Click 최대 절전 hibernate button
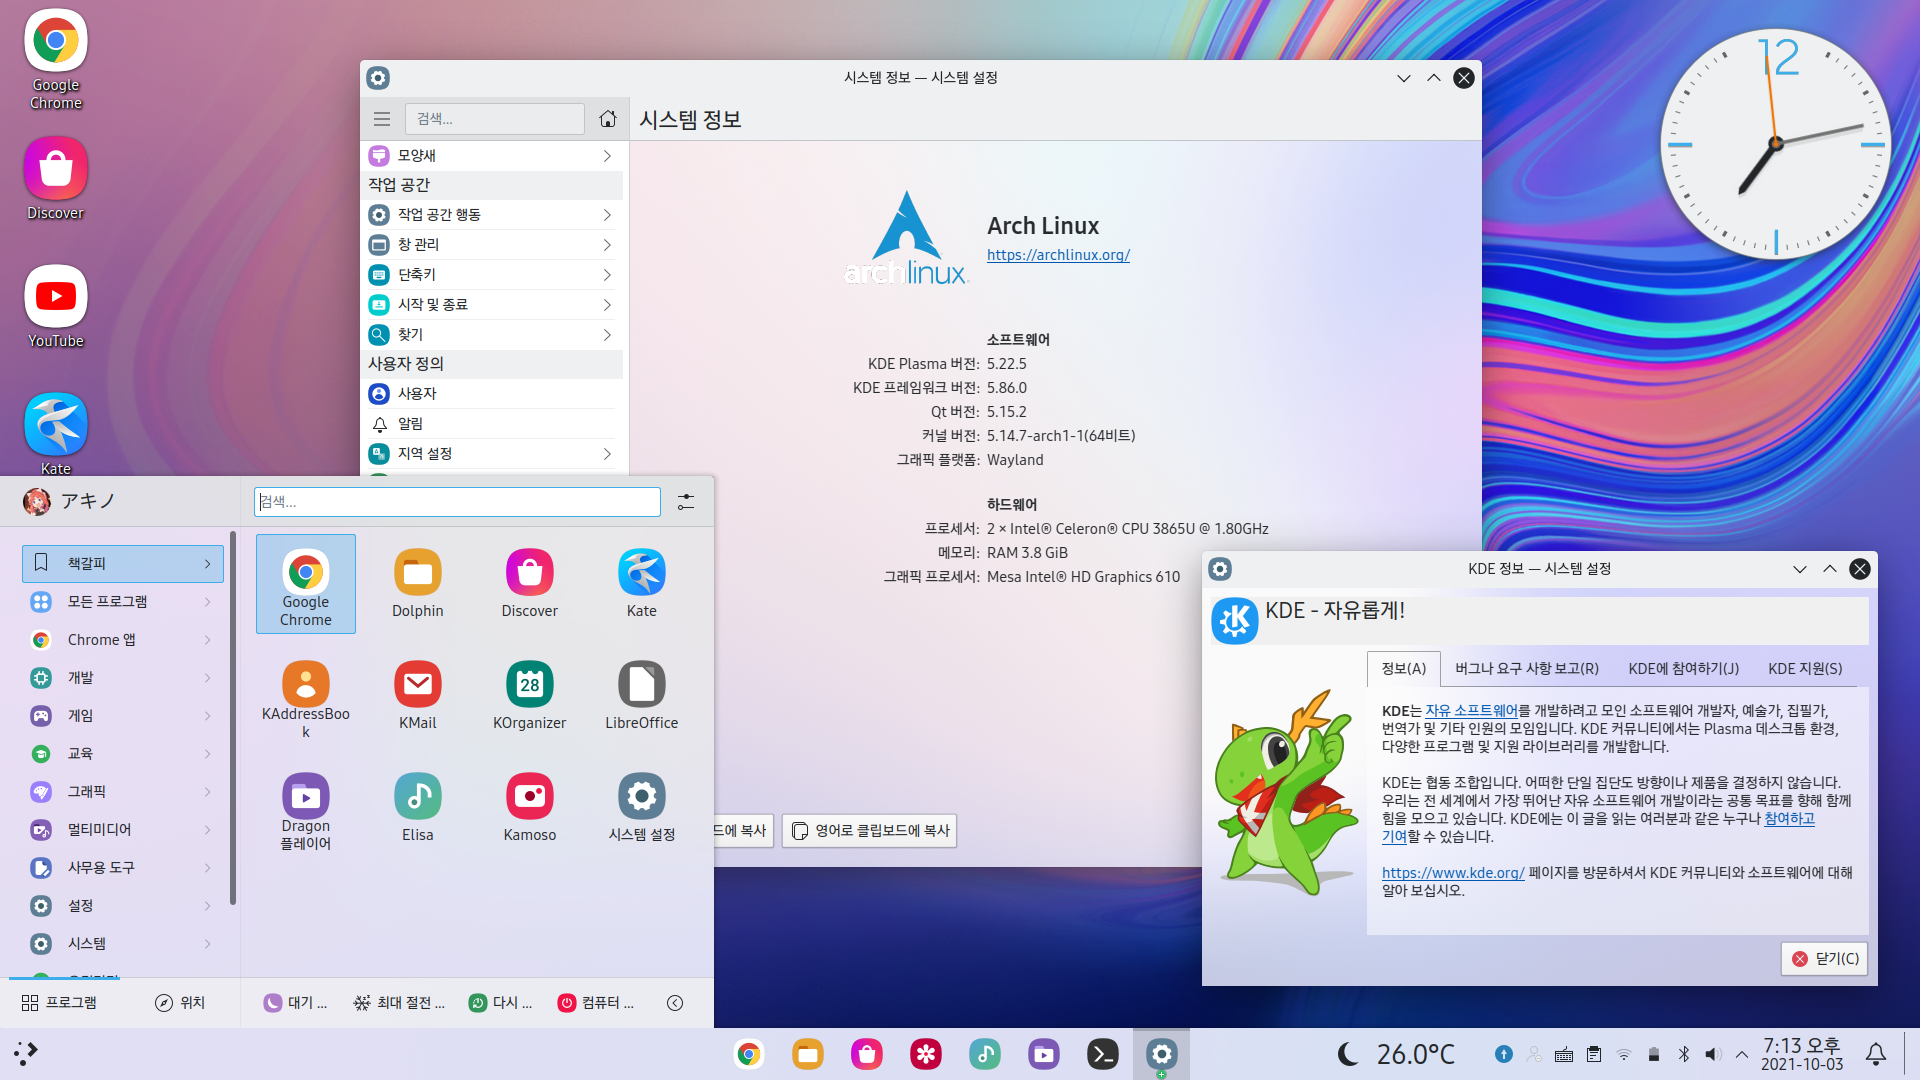The width and height of the screenshot is (1920, 1080). (399, 1003)
